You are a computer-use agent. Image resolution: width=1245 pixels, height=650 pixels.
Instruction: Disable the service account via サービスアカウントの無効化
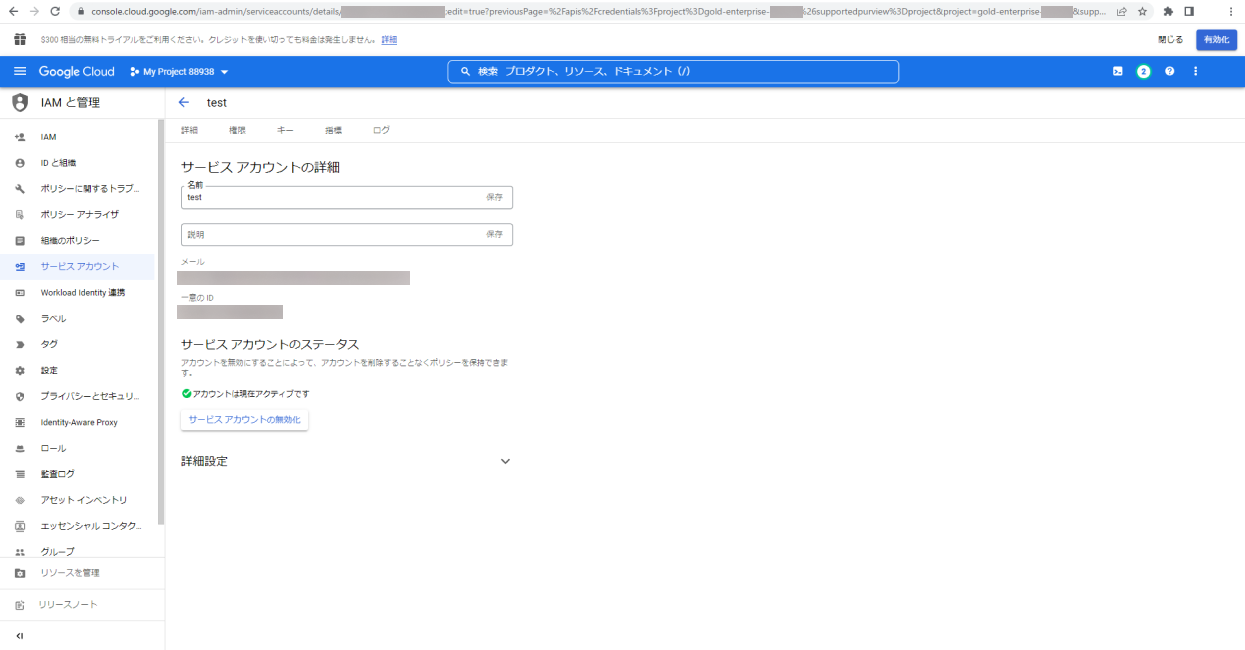tap(244, 419)
